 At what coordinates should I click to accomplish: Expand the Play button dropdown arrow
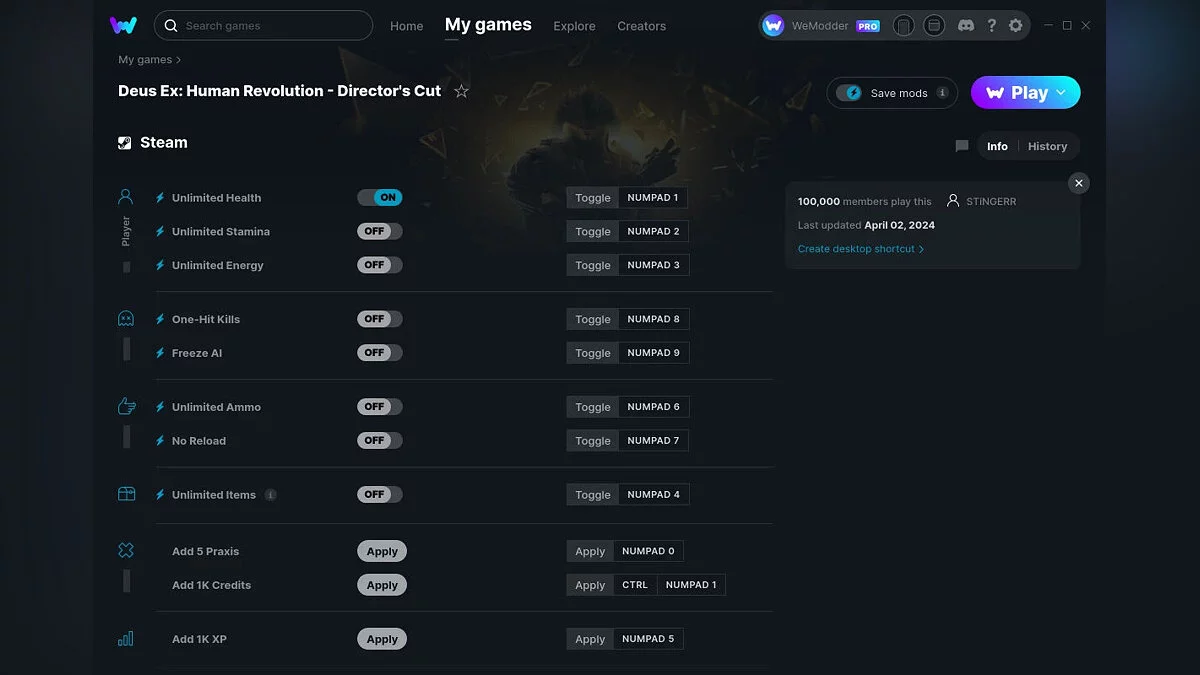coord(1062,93)
